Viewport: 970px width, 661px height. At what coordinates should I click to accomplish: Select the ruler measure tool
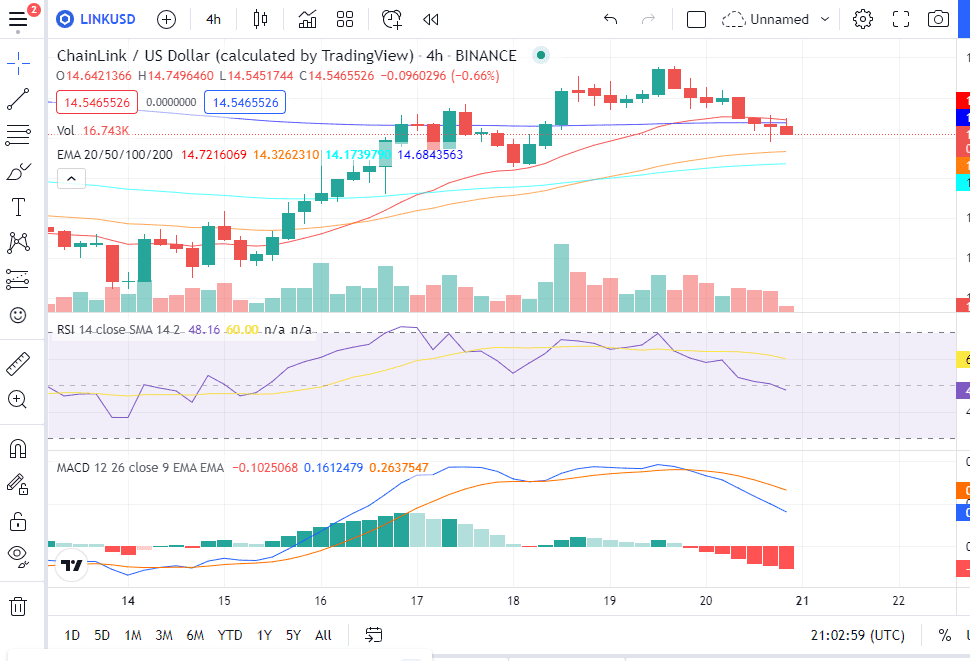pos(18,364)
